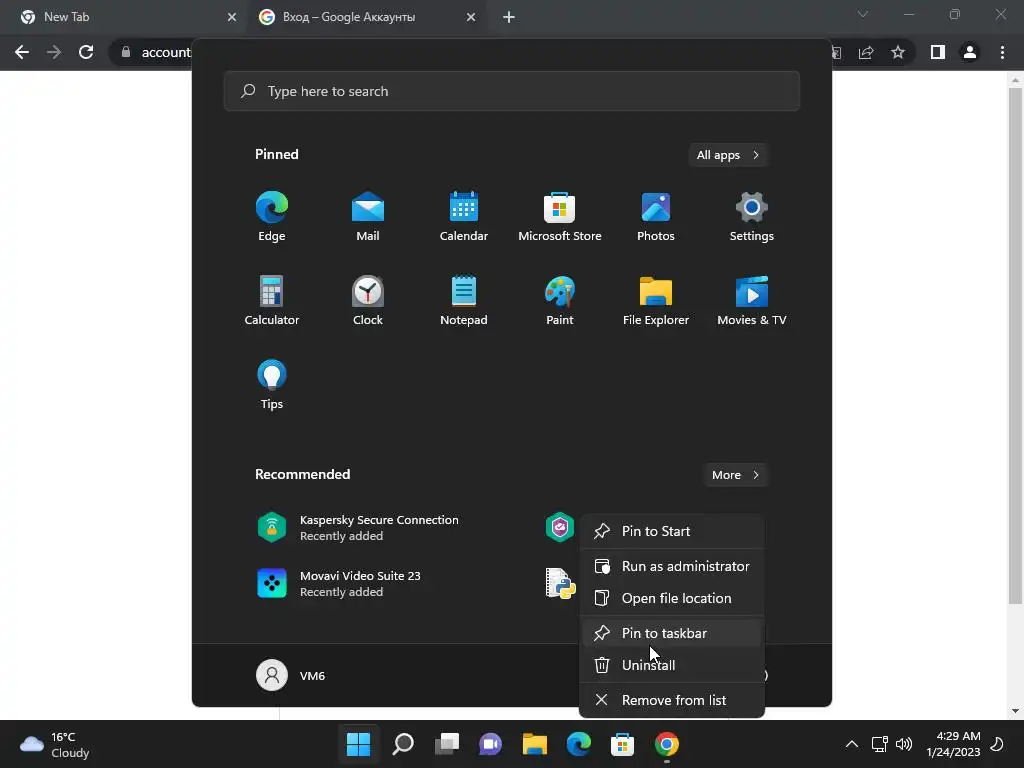
Task: Share this page via Chrome toolbar icon
Action: click(x=866, y=52)
